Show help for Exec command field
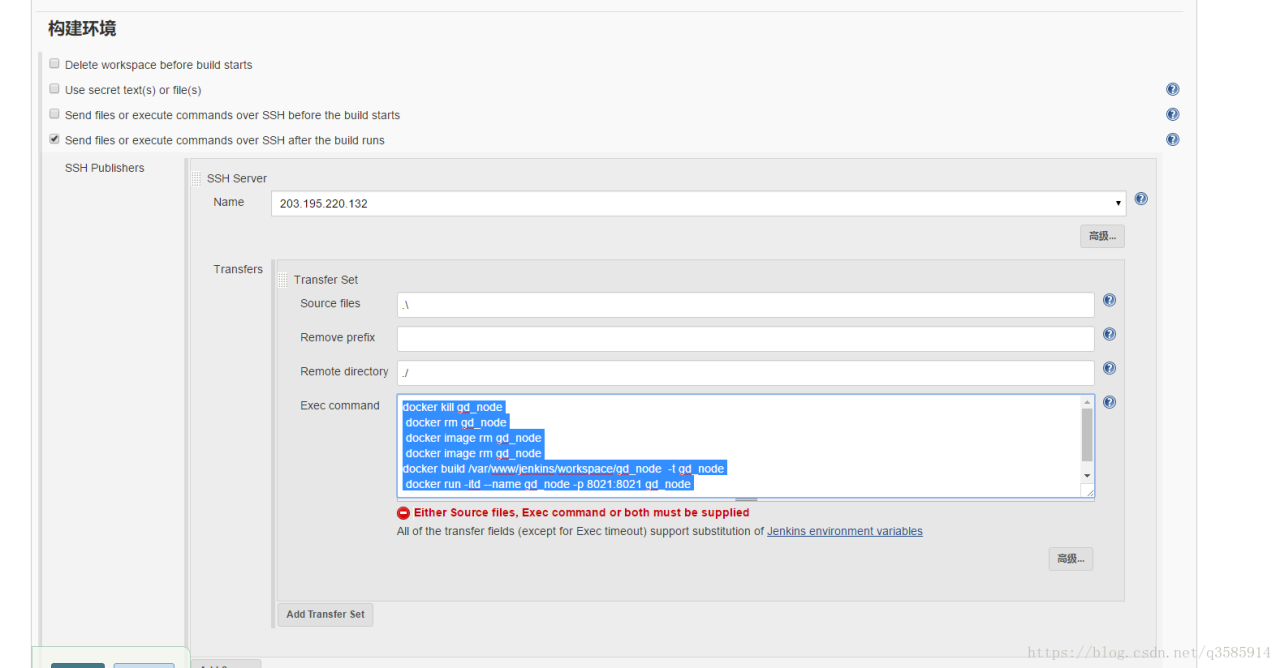The image size is (1280, 668). tap(1109, 402)
